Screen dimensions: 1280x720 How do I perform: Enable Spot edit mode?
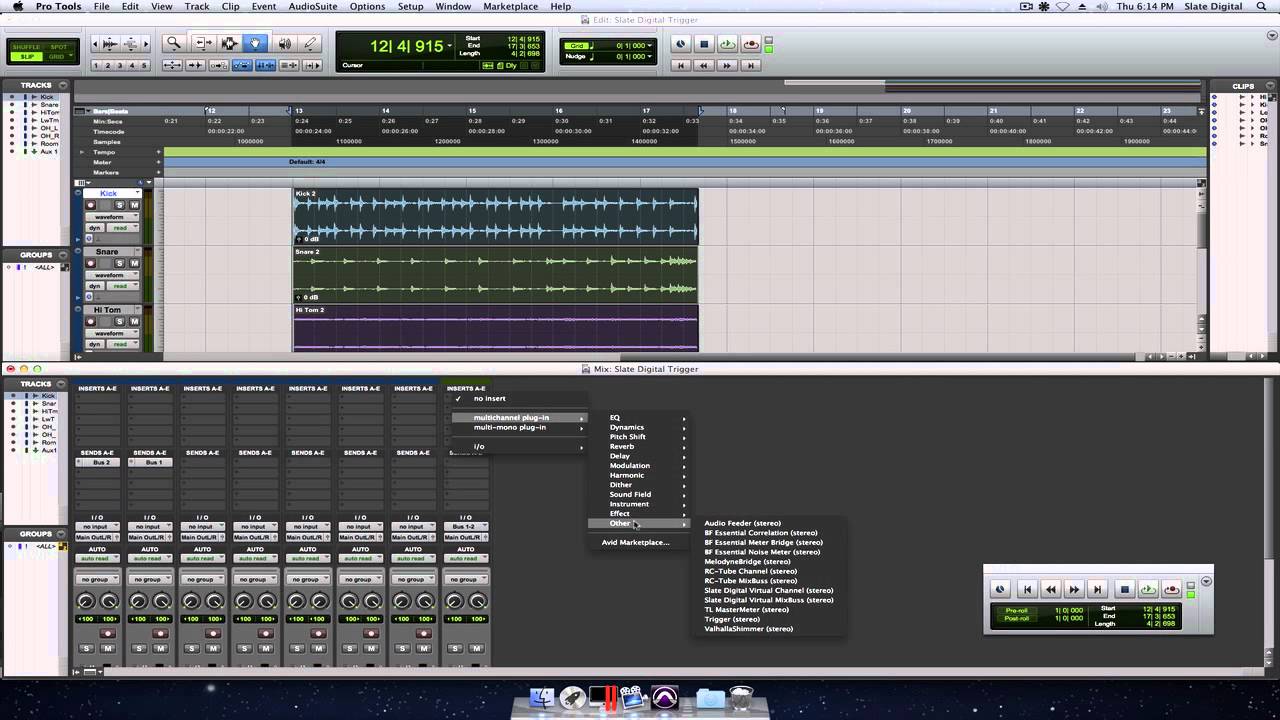tap(58, 47)
